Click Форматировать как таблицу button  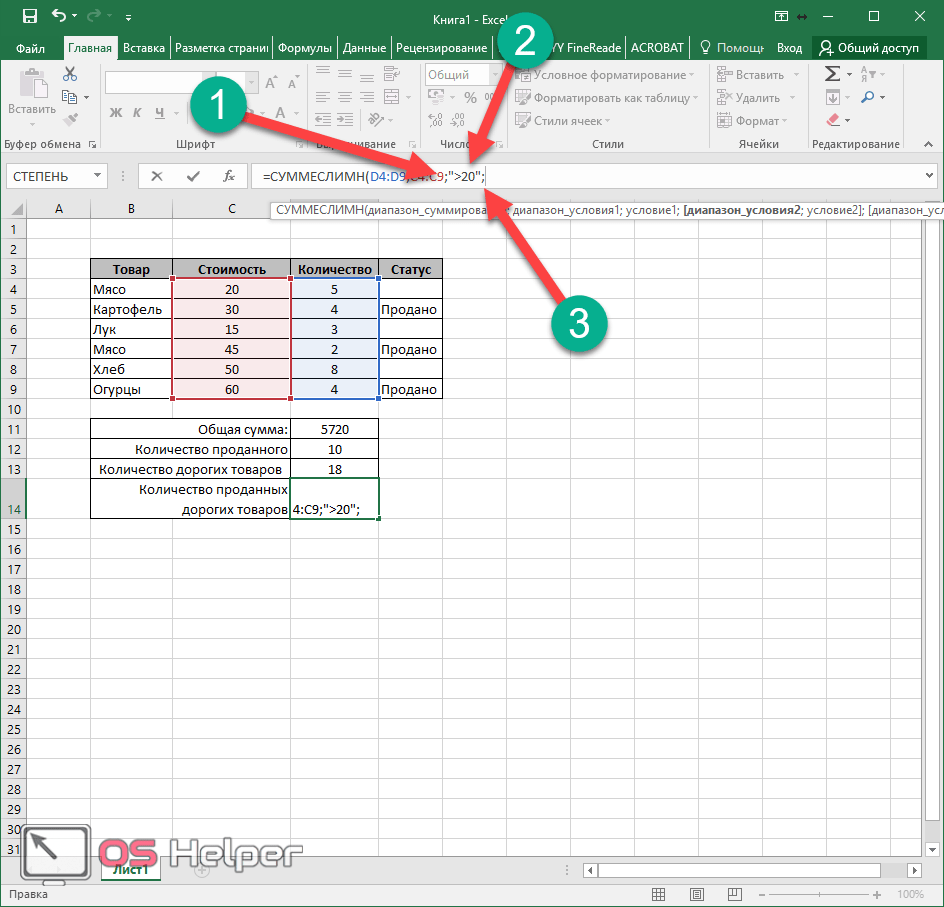point(608,98)
